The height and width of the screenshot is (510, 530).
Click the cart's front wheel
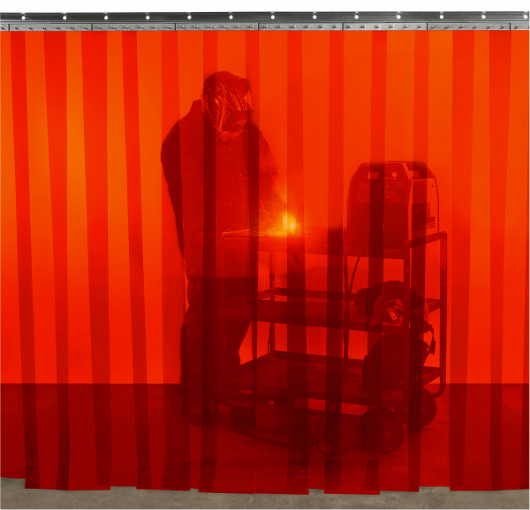[383, 431]
